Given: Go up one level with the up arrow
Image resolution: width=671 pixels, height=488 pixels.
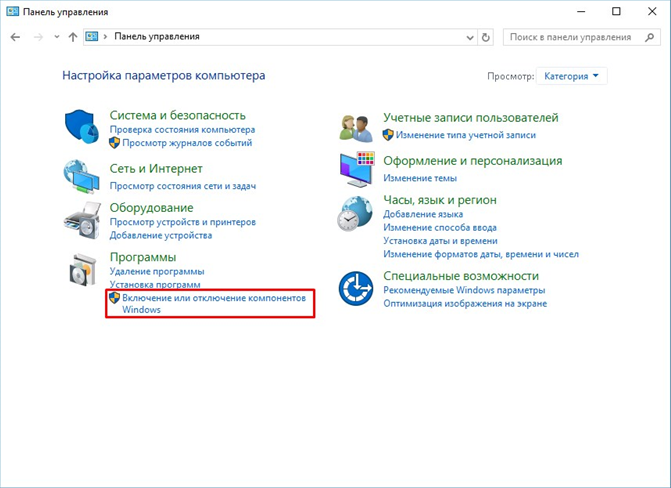Looking at the screenshot, I should pos(73,37).
